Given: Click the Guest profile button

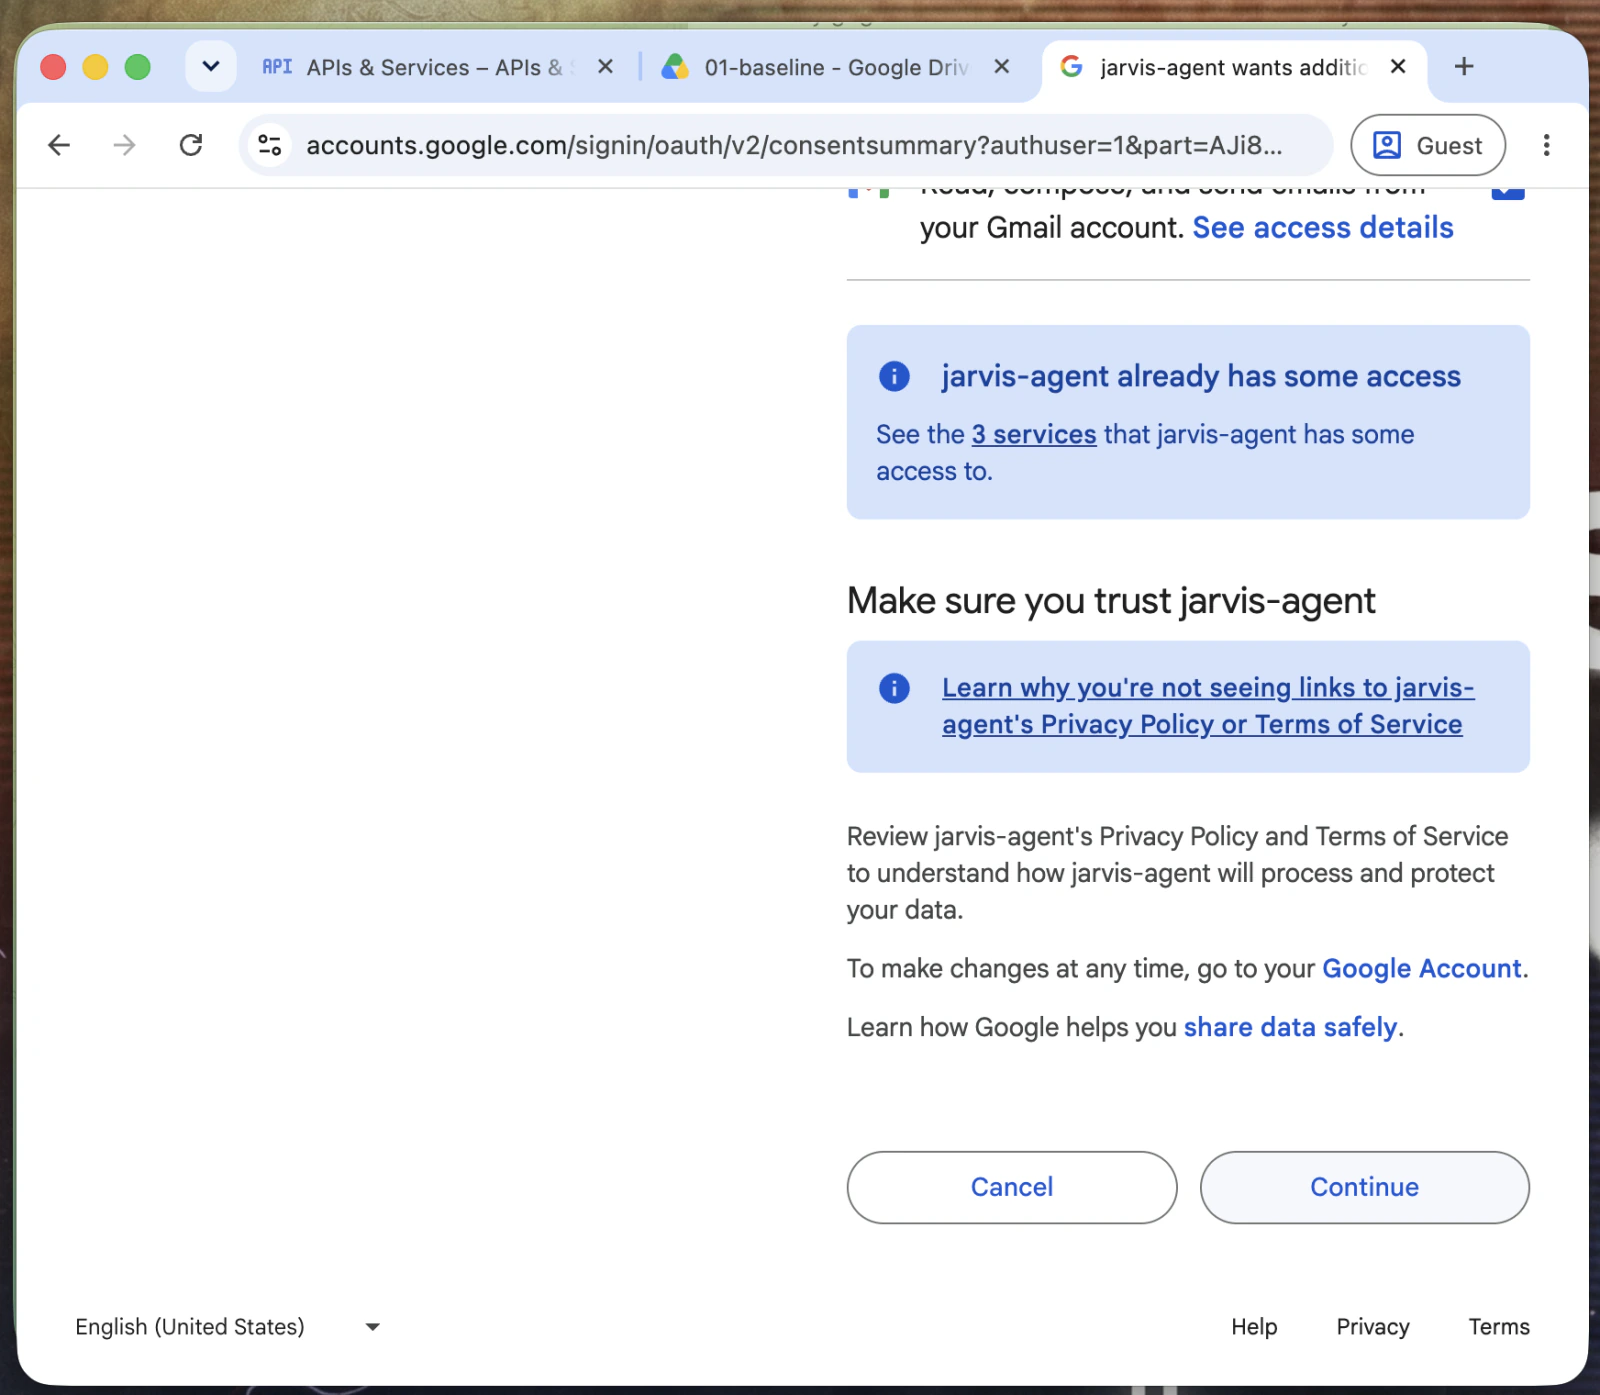Looking at the screenshot, I should click(x=1428, y=146).
